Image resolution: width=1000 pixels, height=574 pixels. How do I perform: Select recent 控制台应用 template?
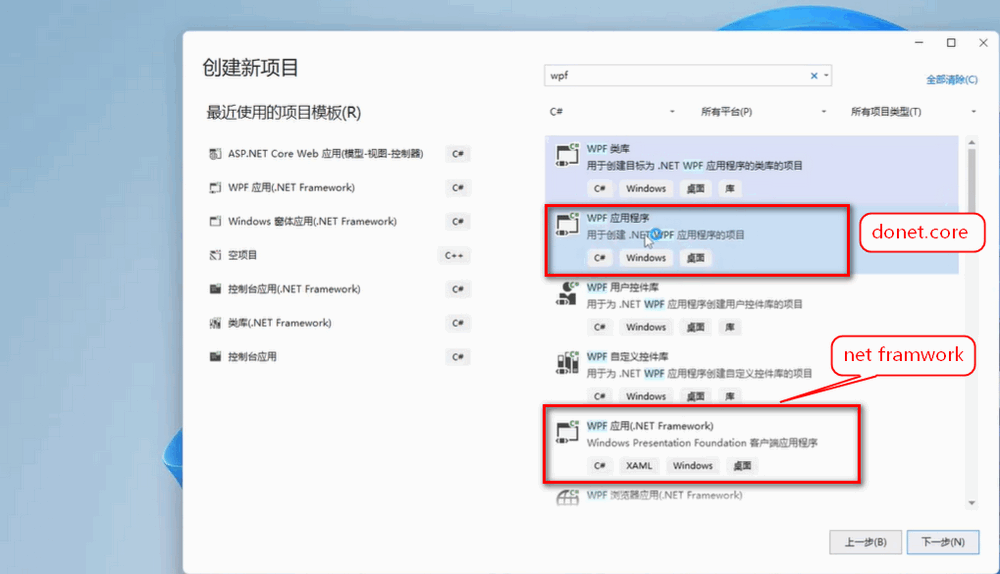[x=252, y=357]
